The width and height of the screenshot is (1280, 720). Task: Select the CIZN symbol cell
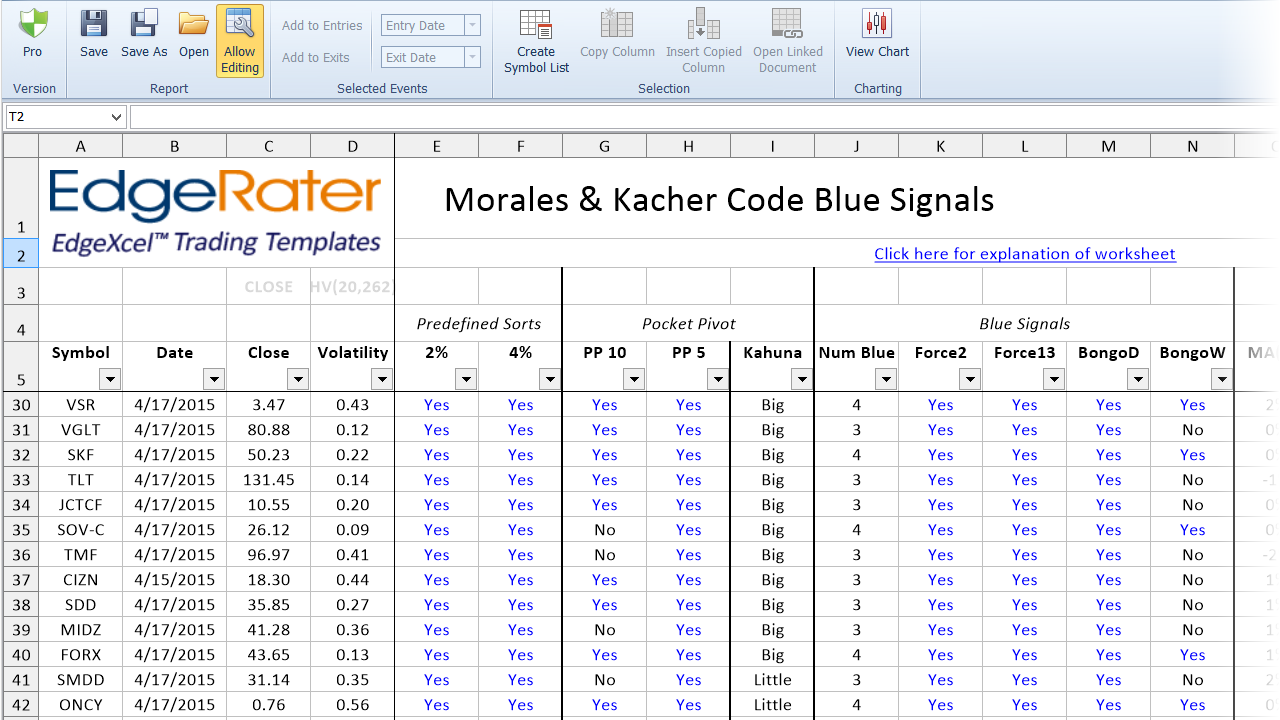pos(81,580)
